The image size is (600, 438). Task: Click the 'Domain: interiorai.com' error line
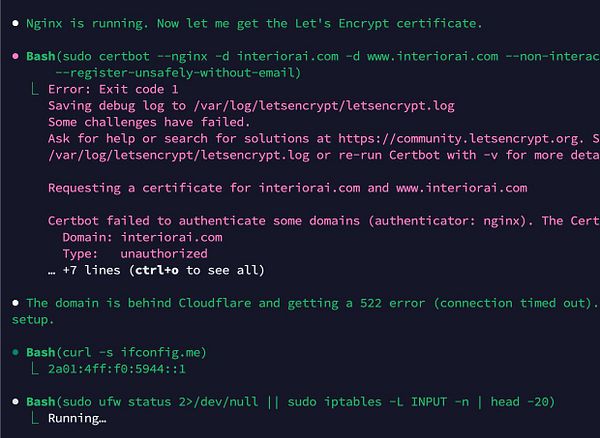tap(142, 238)
